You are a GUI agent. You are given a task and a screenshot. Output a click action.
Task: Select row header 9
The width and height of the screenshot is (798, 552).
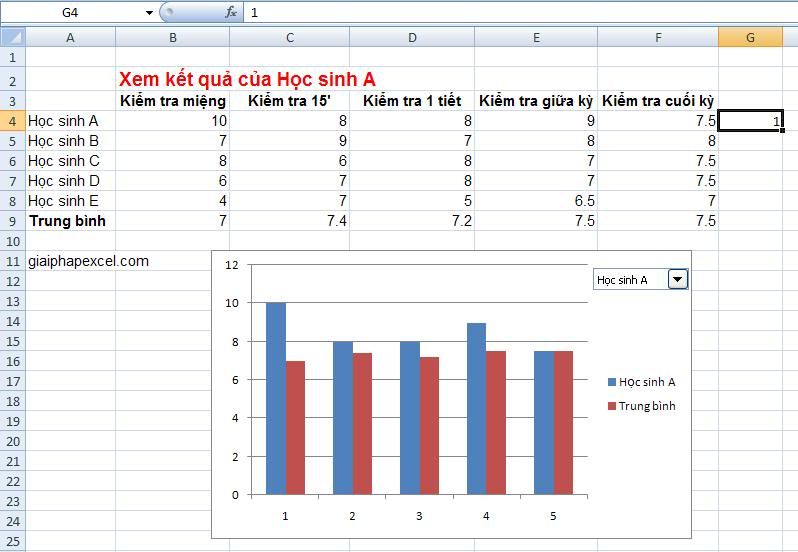pos(12,221)
